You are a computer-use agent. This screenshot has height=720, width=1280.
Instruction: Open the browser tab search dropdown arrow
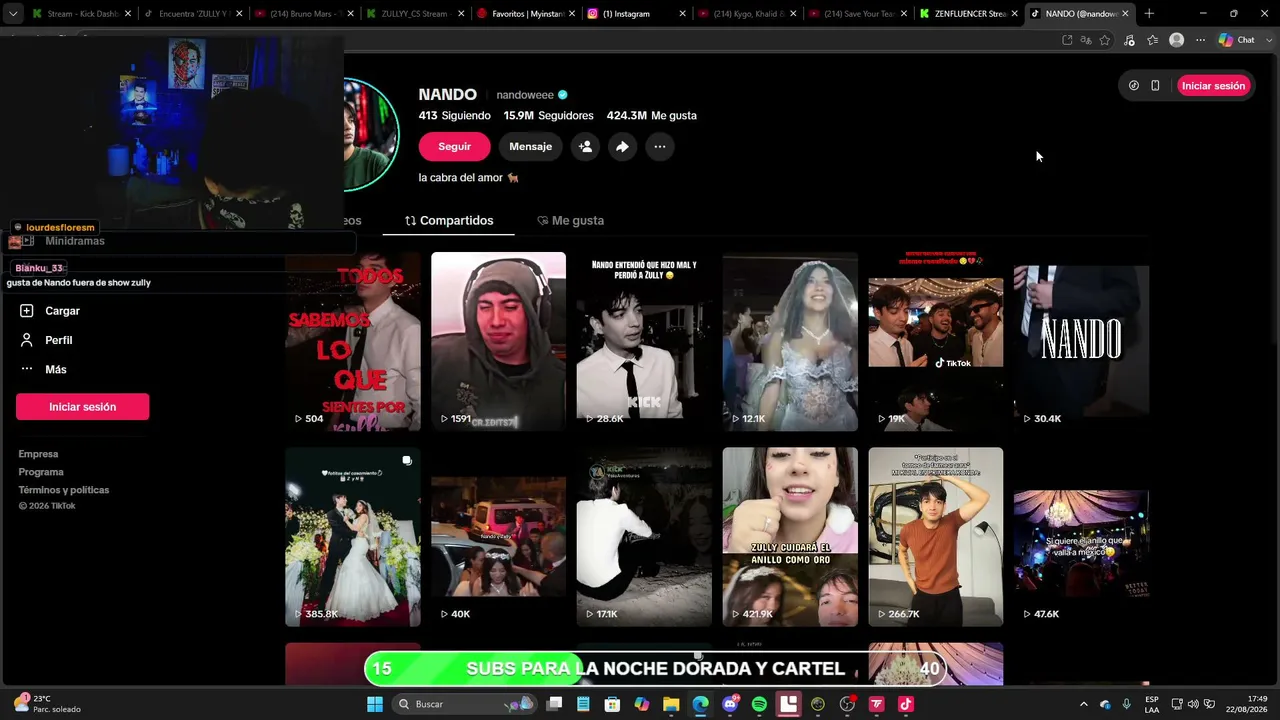pyautogui.click(x=13, y=14)
